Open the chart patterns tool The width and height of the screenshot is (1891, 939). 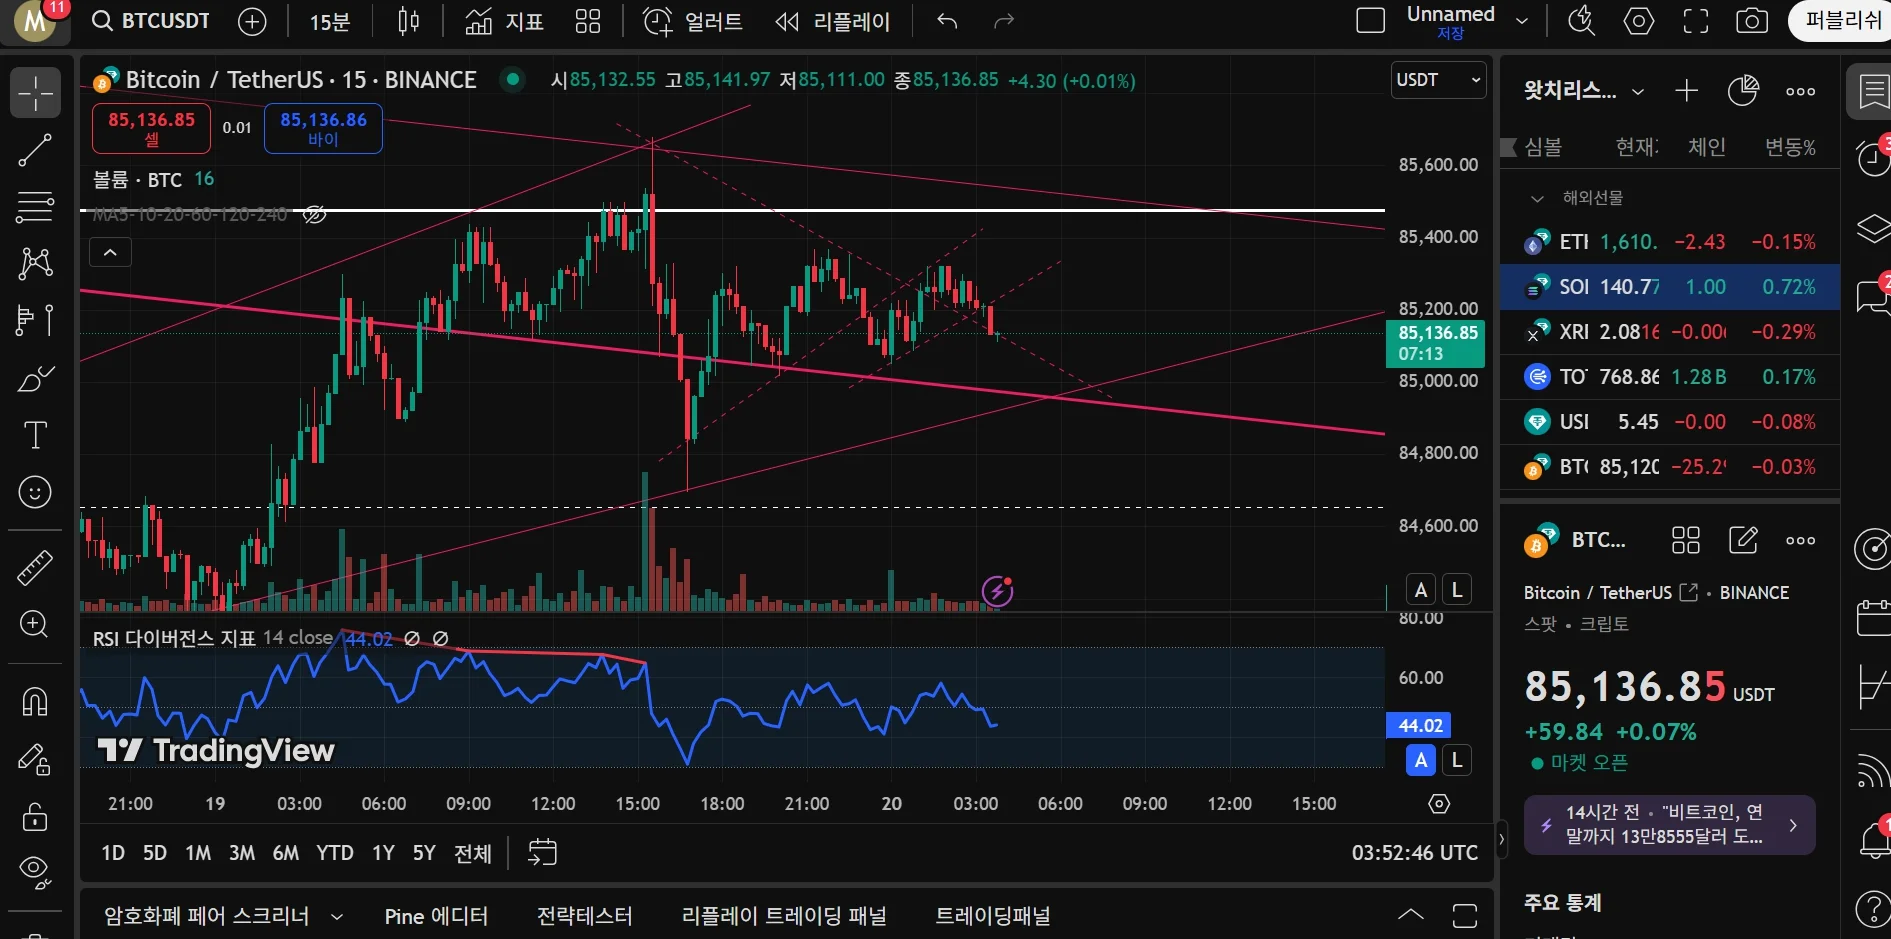[35, 264]
